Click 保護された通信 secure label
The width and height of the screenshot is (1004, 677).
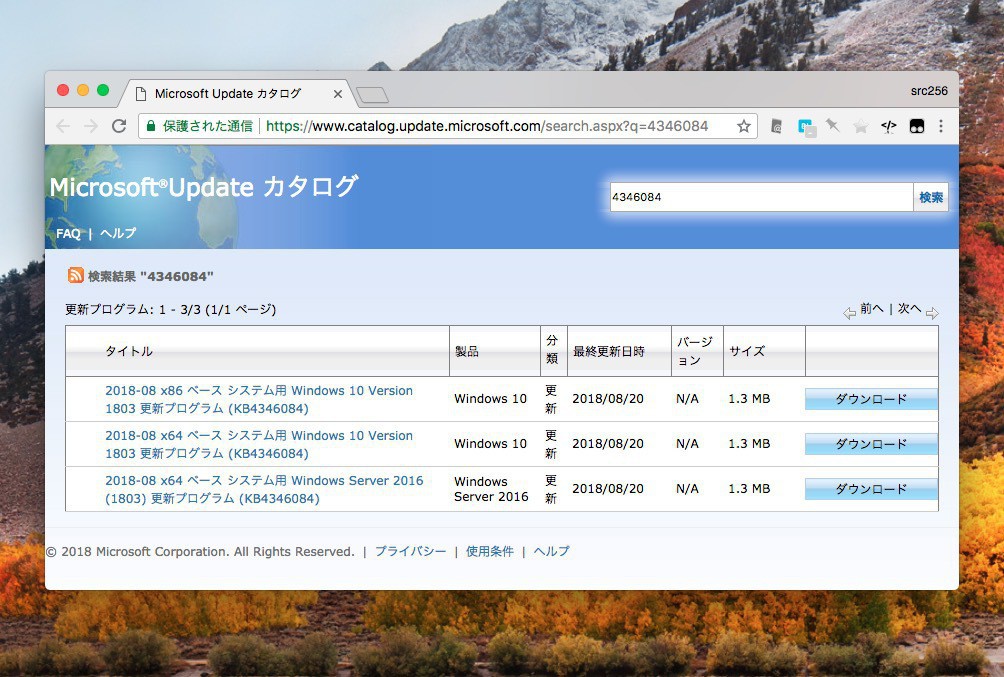point(207,126)
